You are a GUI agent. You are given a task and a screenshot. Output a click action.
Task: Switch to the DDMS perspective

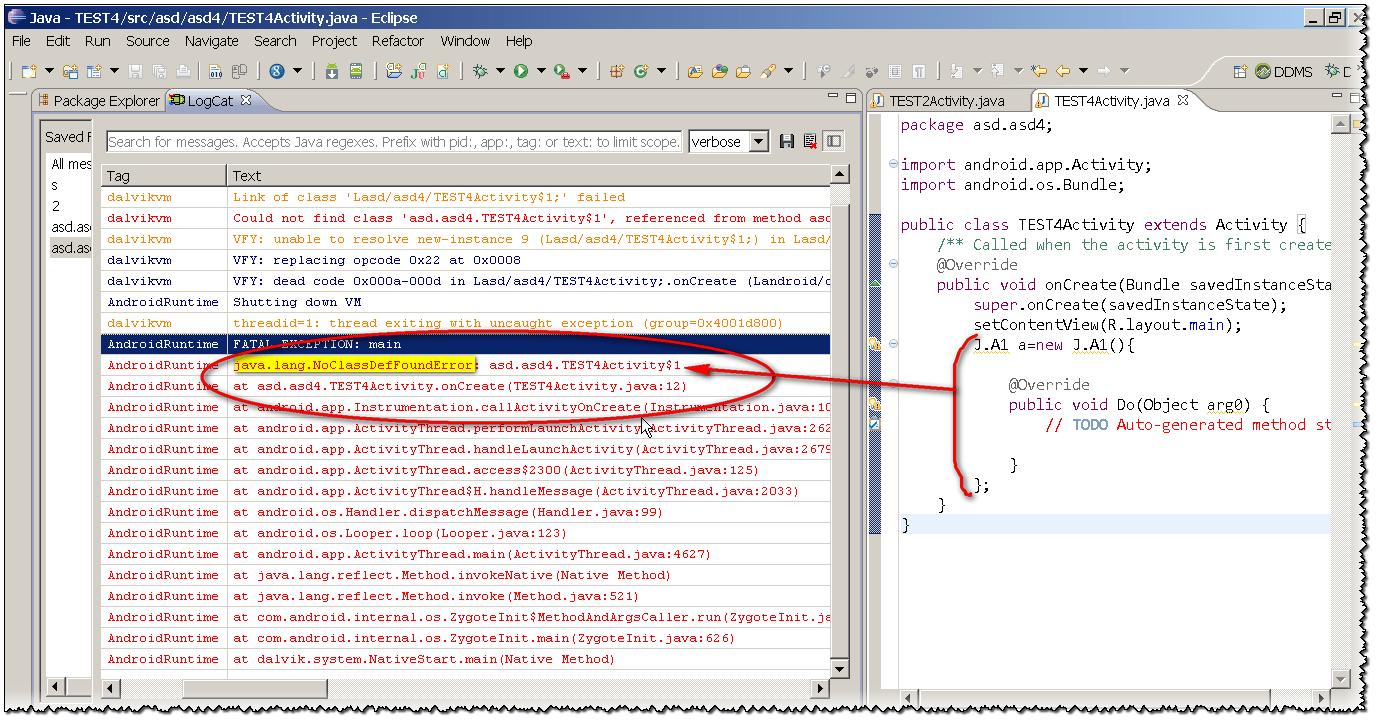click(1284, 72)
